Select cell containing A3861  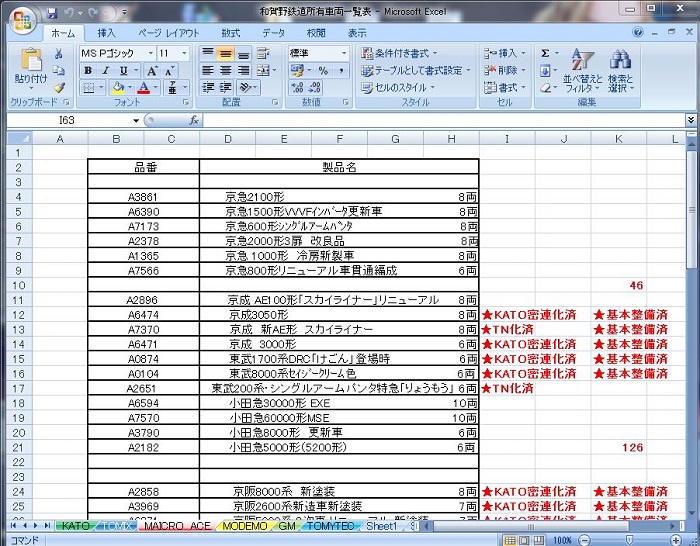[x=143, y=197]
